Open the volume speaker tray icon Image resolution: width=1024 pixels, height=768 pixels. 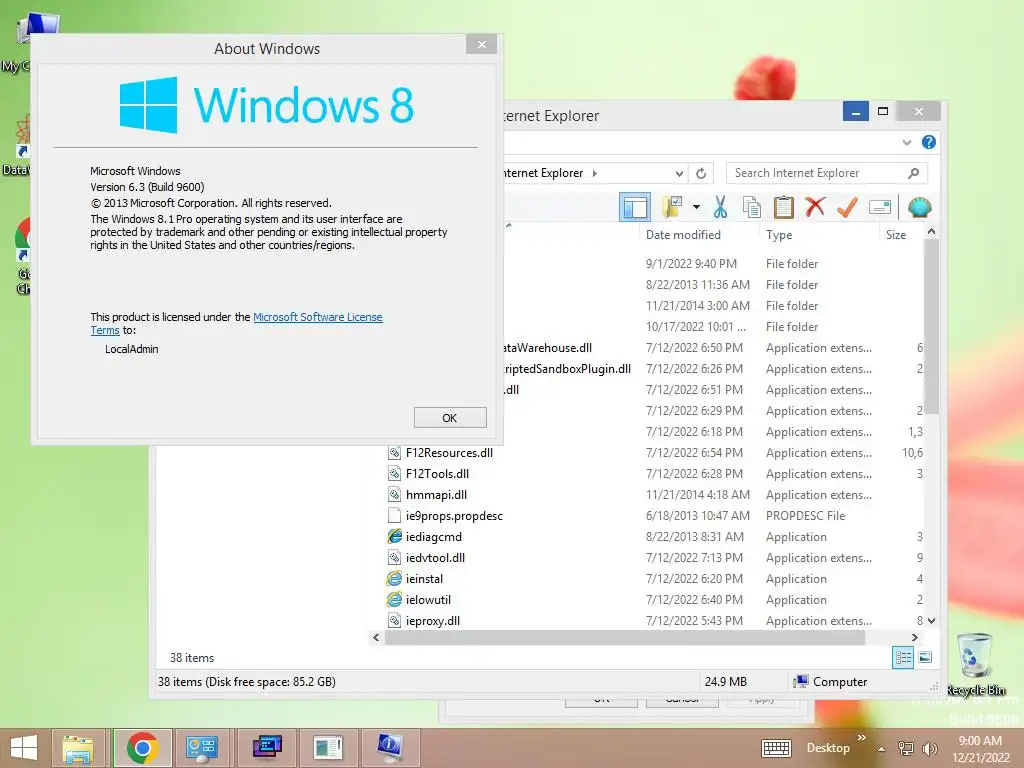929,749
